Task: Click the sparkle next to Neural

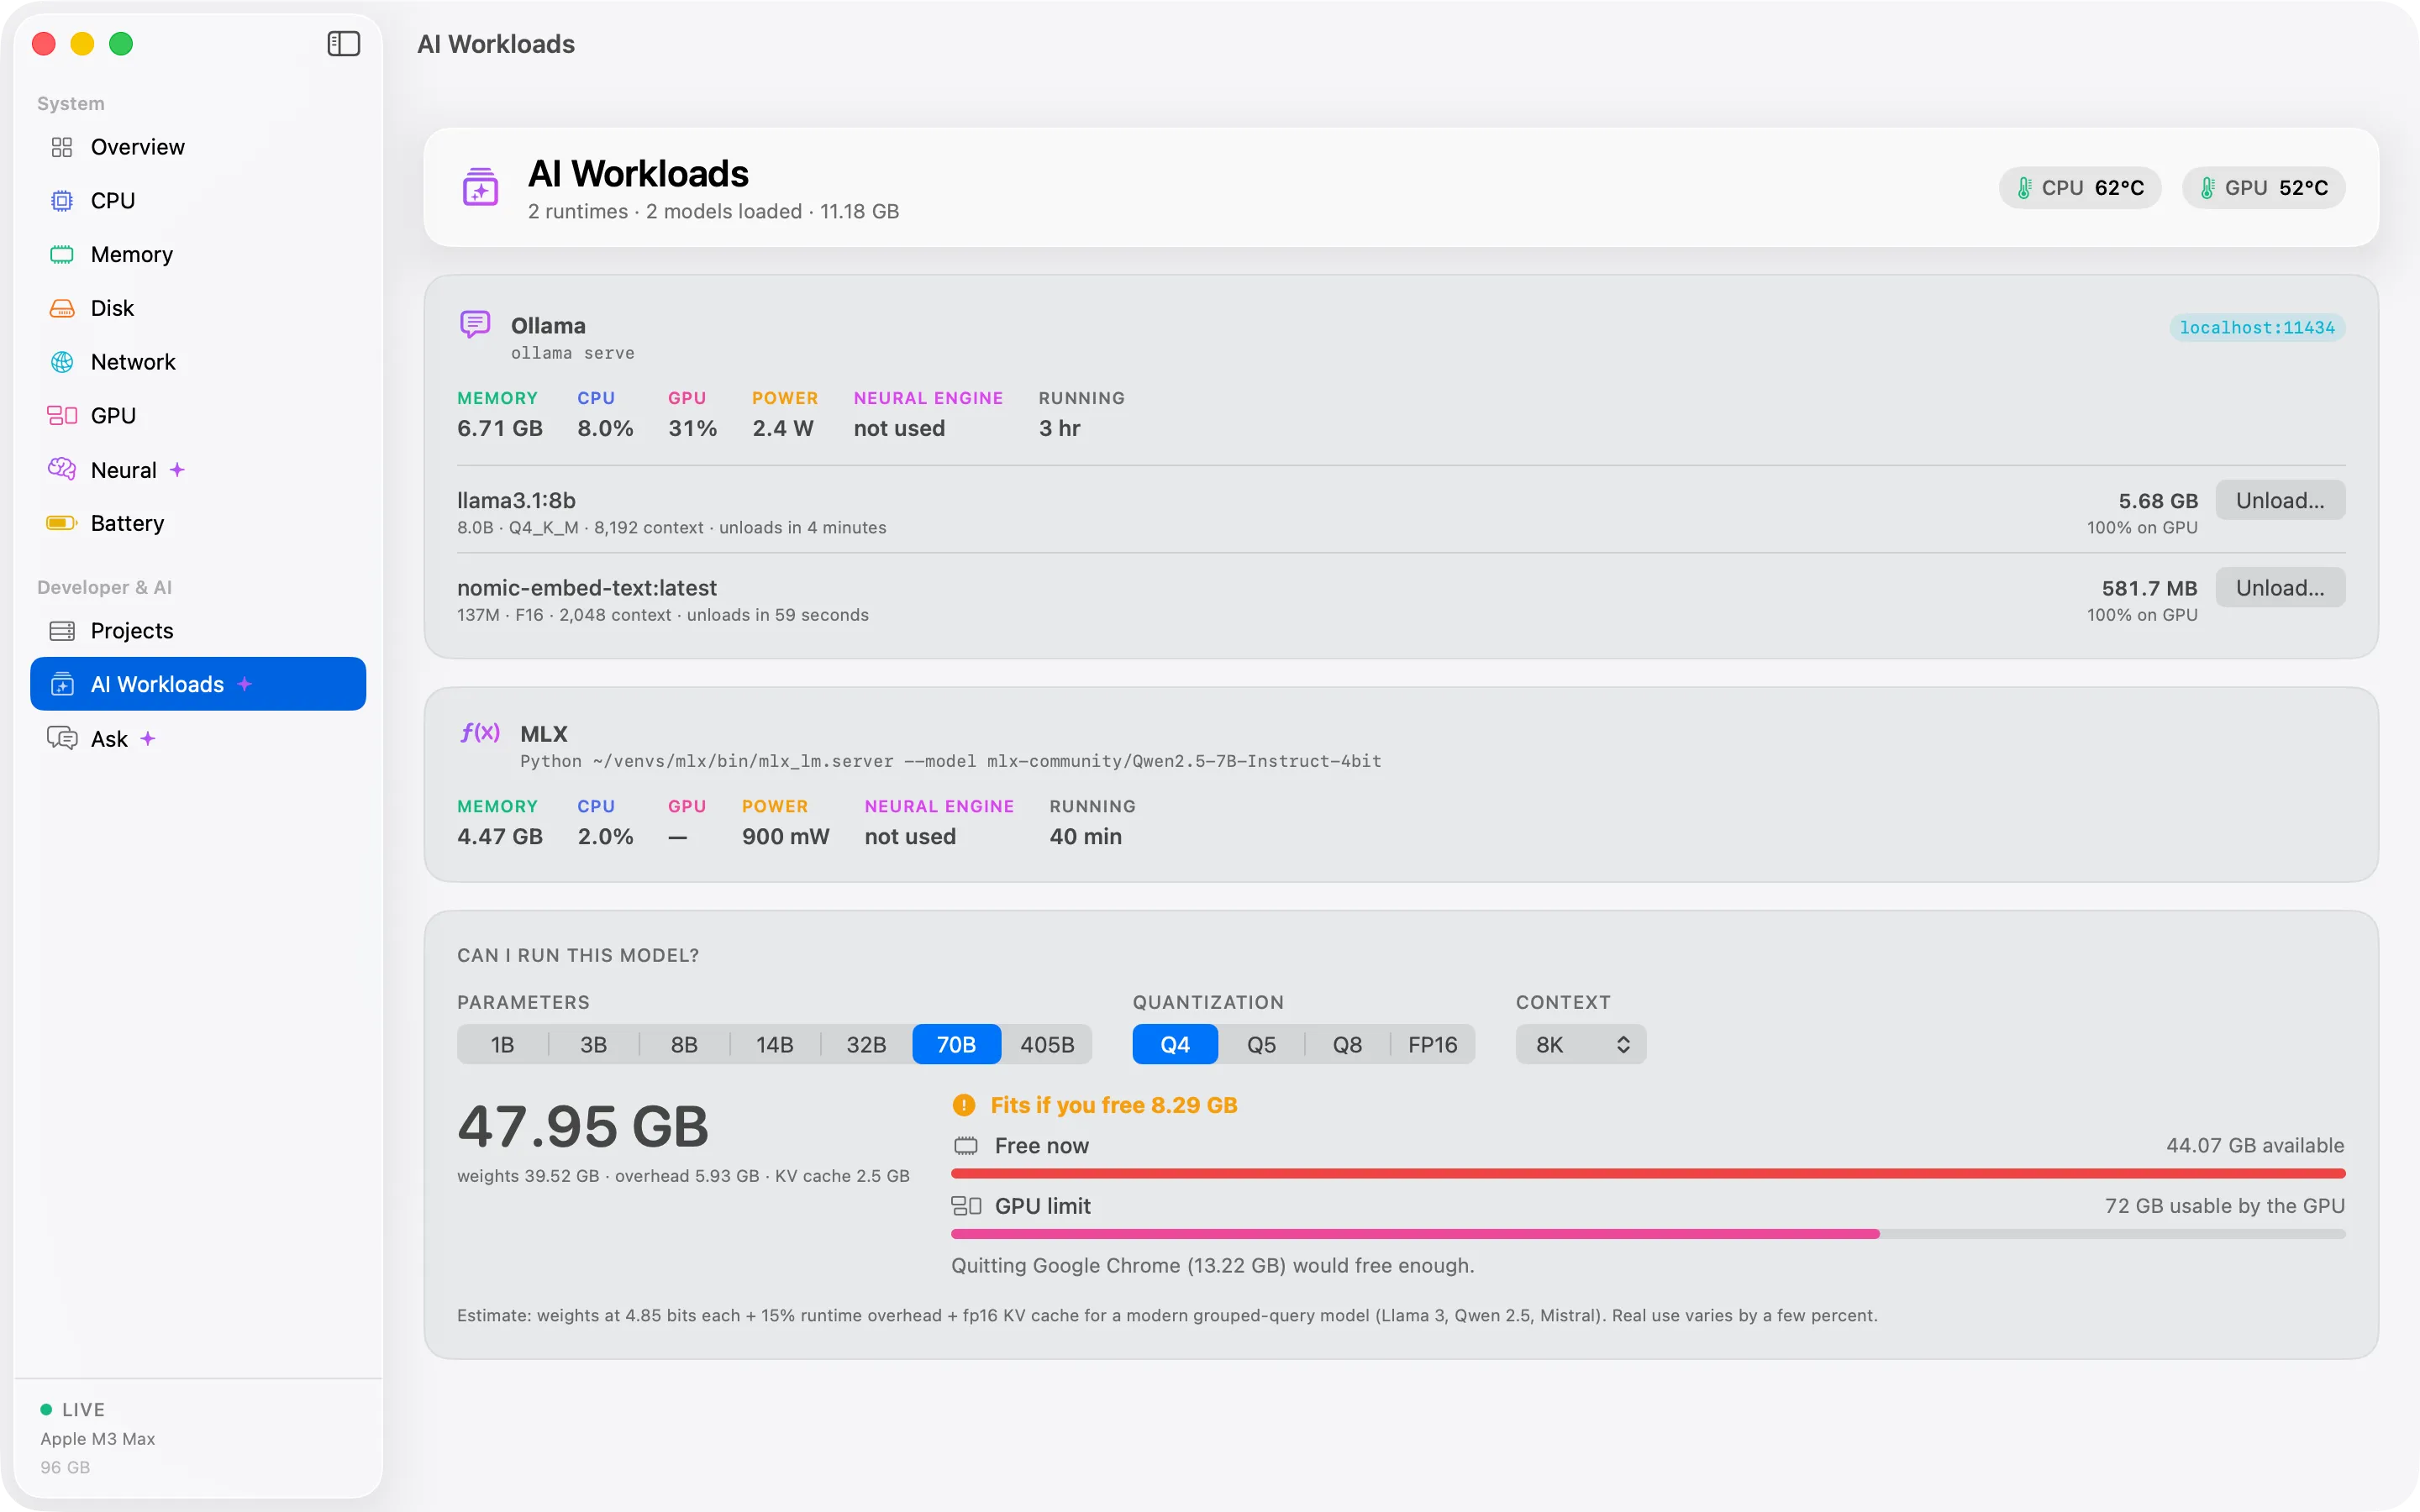Action: click(x=177, y=469)
